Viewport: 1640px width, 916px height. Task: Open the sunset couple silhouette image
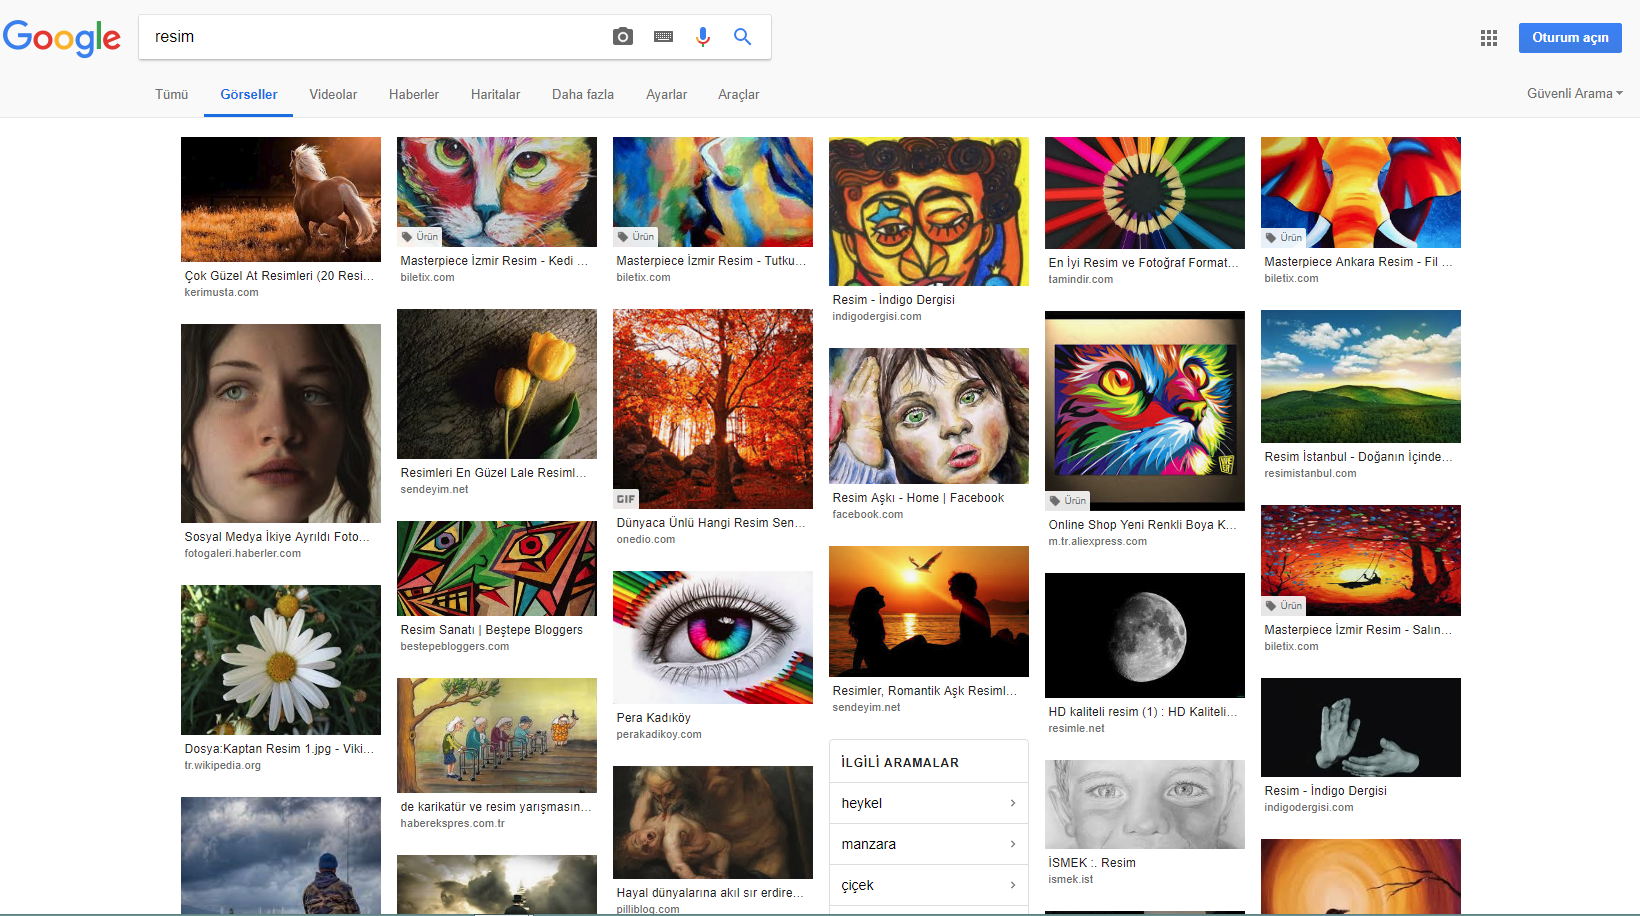(929, 611)
